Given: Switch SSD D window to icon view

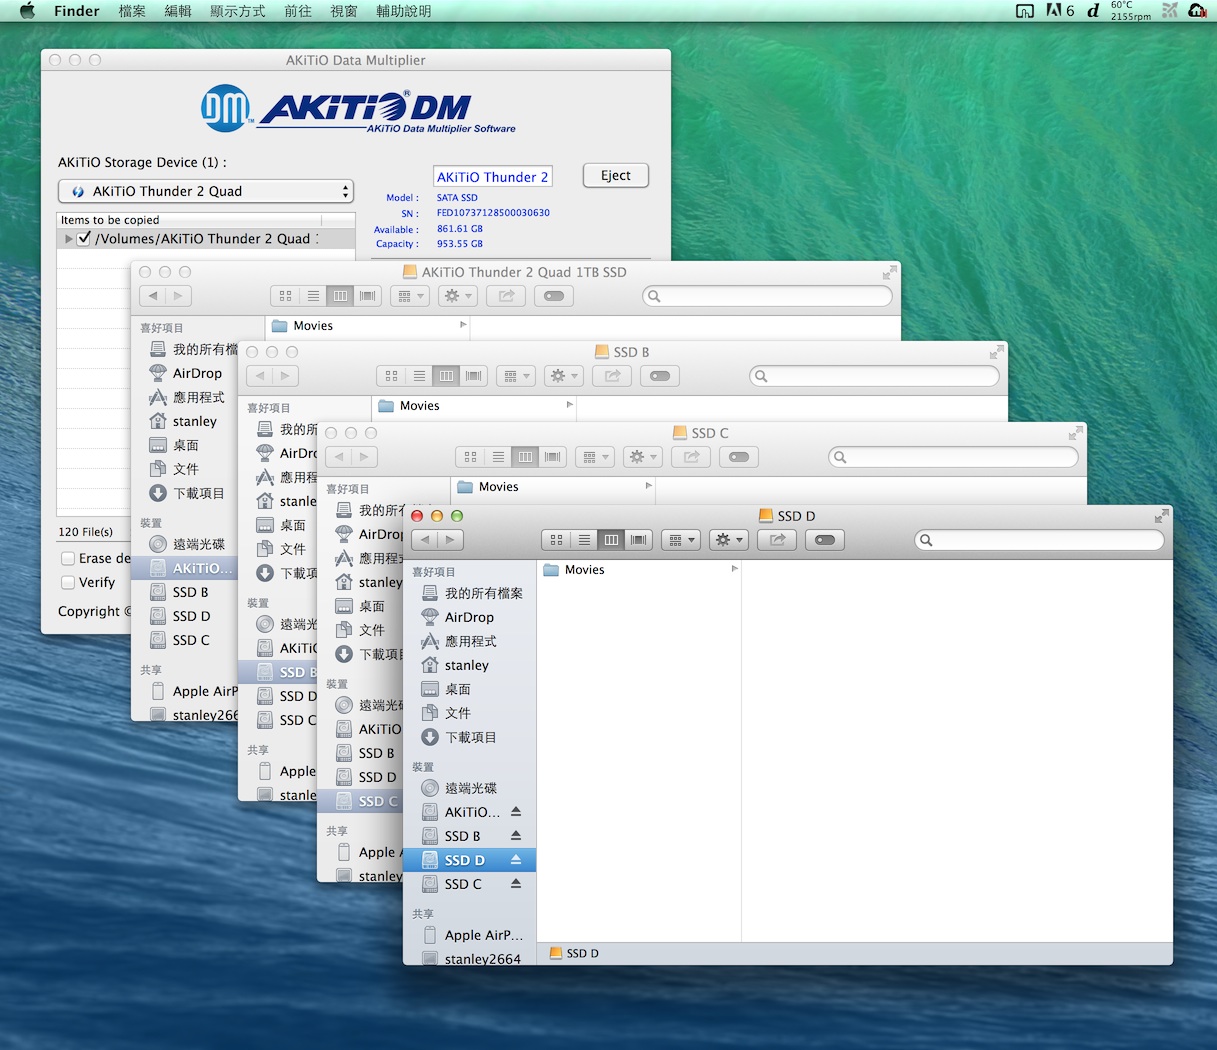Looking at the screenshot, I should click(x=556, y=540).
